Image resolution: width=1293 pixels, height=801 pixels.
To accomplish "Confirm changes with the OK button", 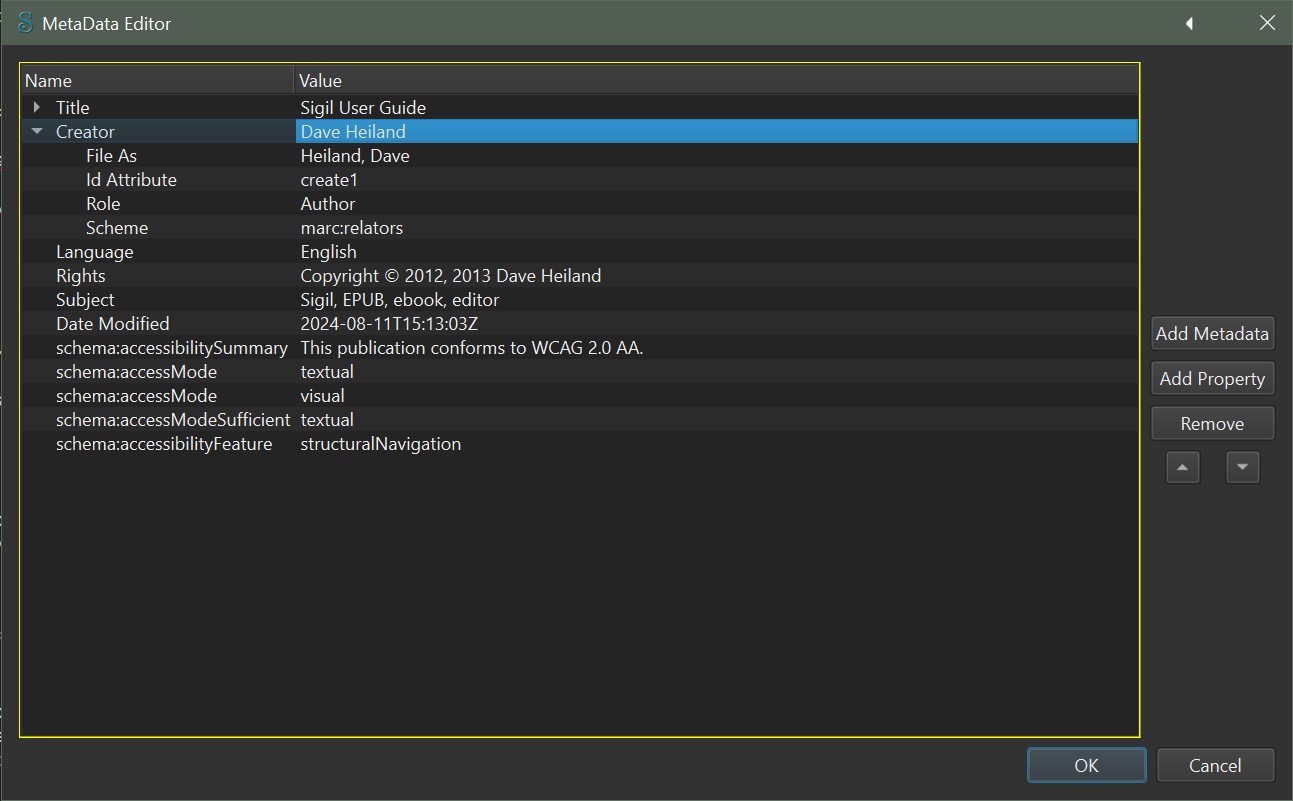I will (x=1087, y=765).
